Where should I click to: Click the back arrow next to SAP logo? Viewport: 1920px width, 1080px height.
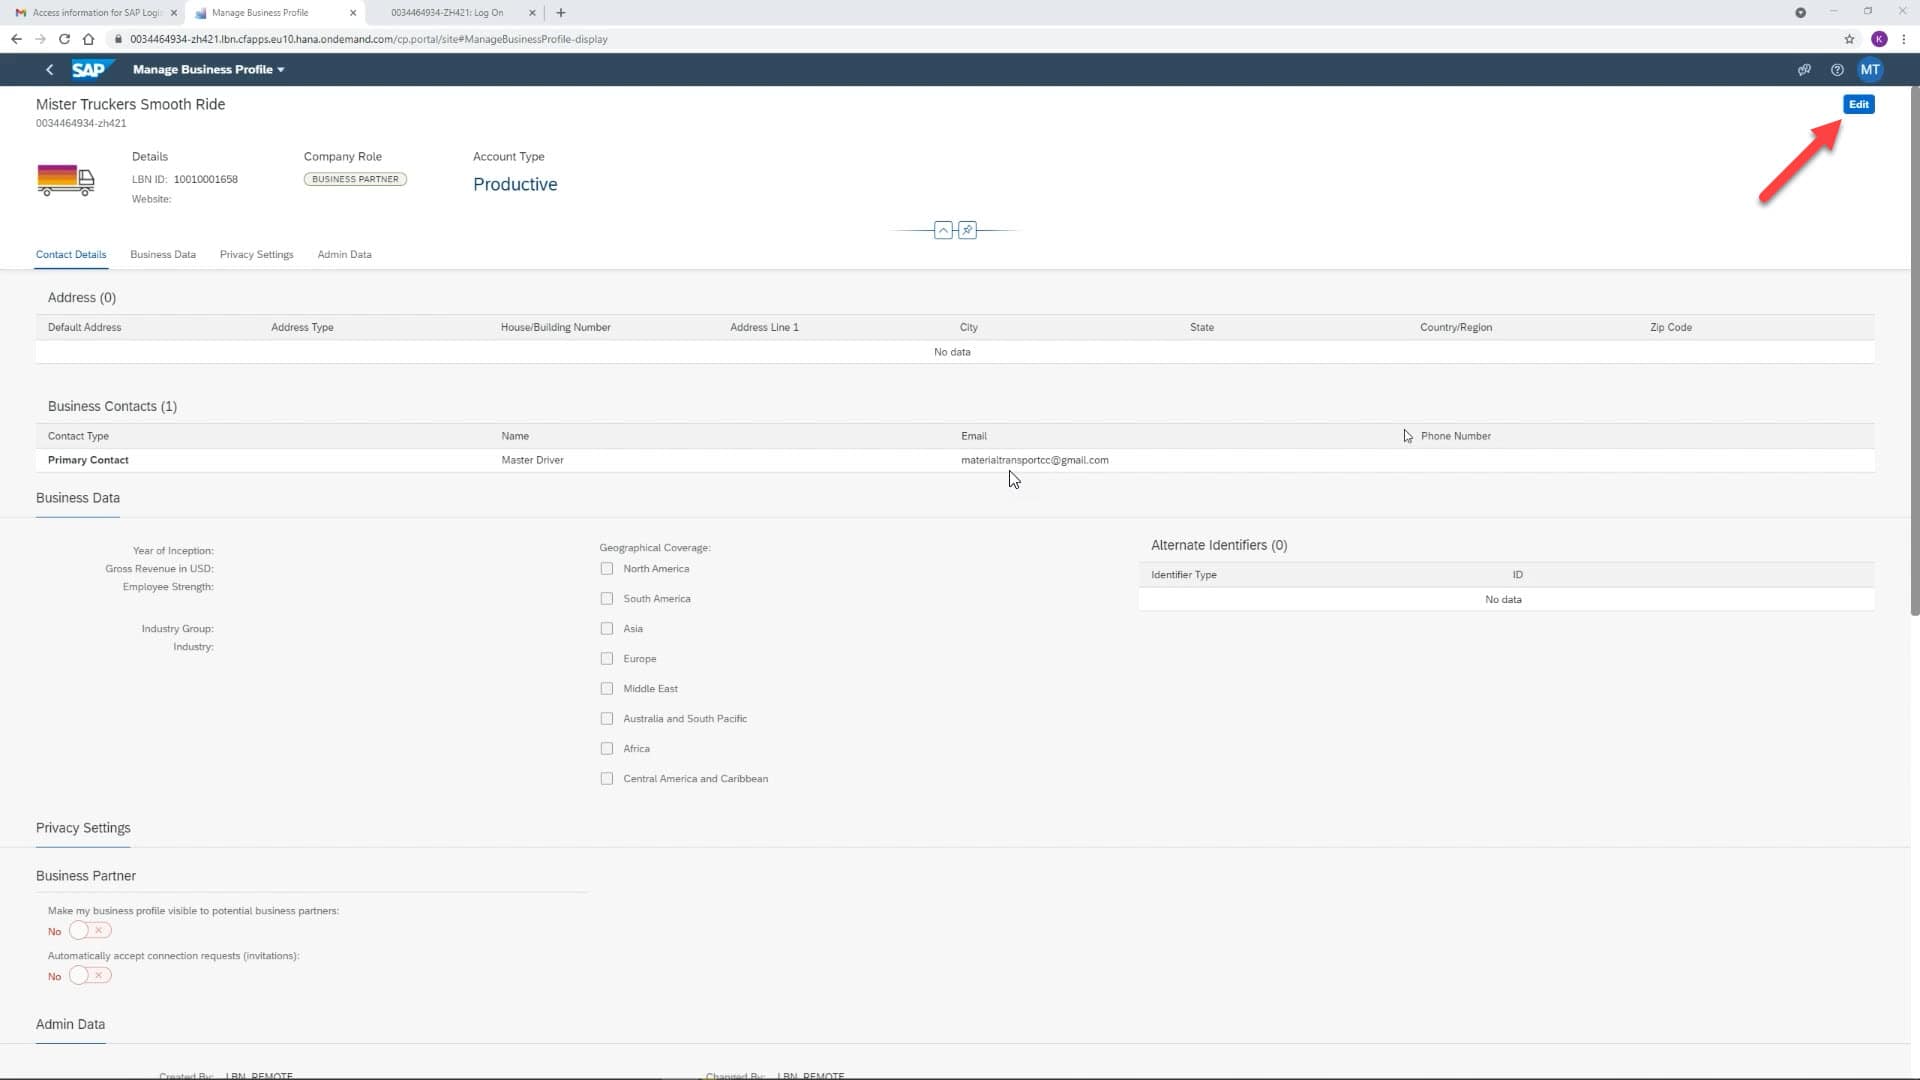tap(49, 69)
